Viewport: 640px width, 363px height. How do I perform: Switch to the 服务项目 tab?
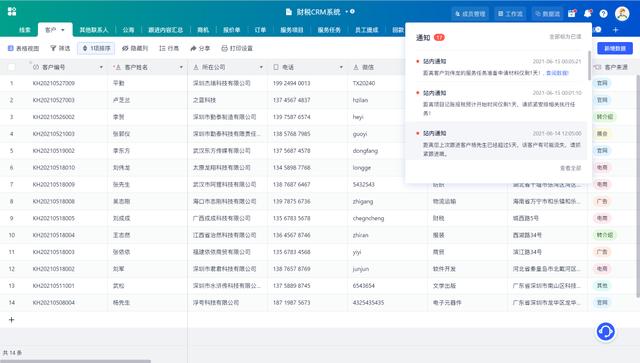pyautogui.click(x=292, y=30)
